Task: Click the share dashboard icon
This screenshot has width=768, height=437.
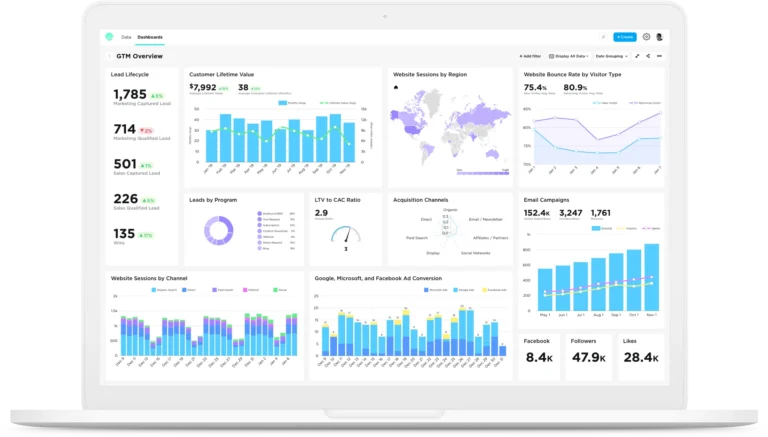Action: click(648, 56)
